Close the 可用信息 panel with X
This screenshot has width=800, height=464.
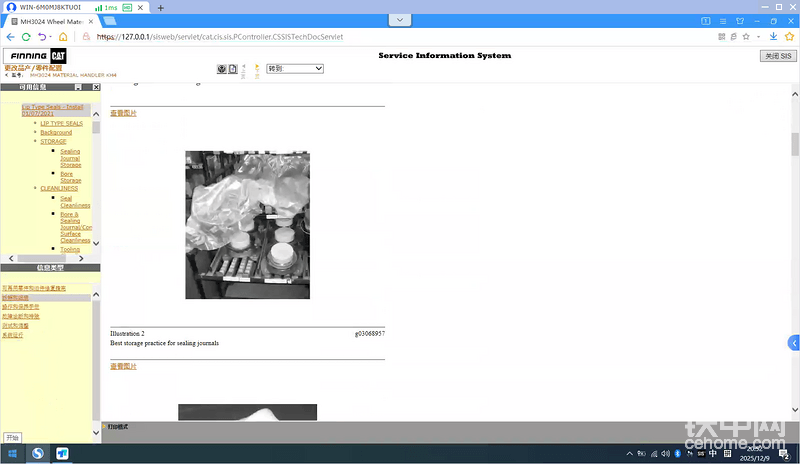tap(96, 87)
